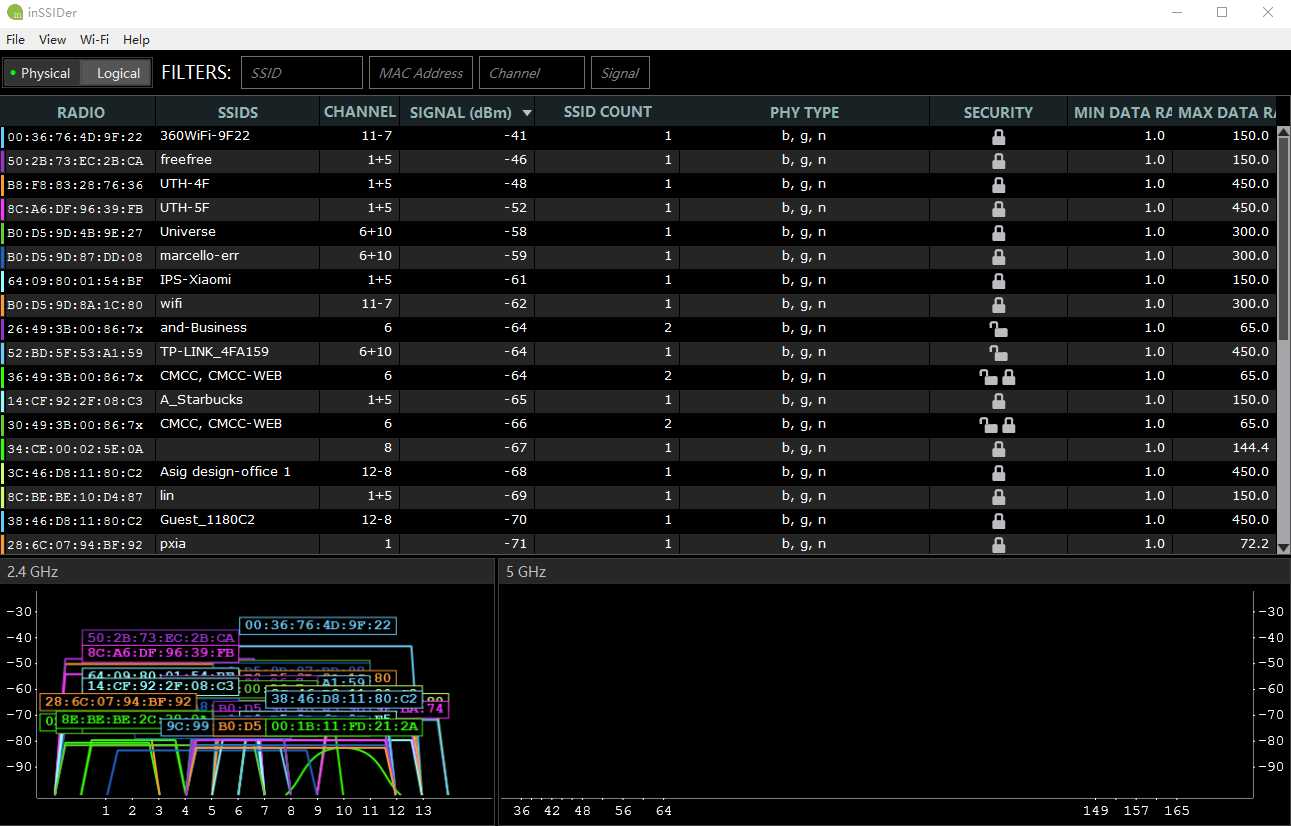
Task: Sort by the SSID COUNT column header
Action: [x=607, y=112]
